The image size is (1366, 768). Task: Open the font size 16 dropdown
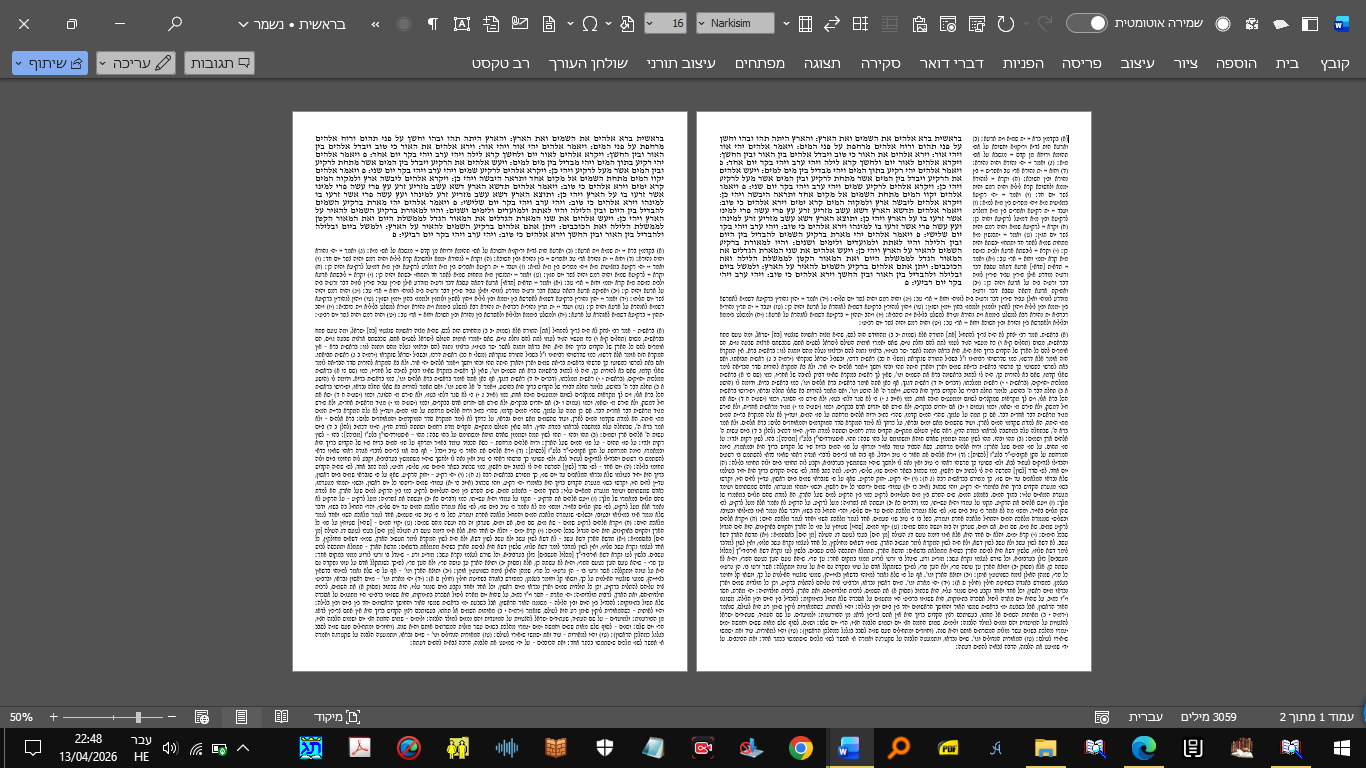665,23
